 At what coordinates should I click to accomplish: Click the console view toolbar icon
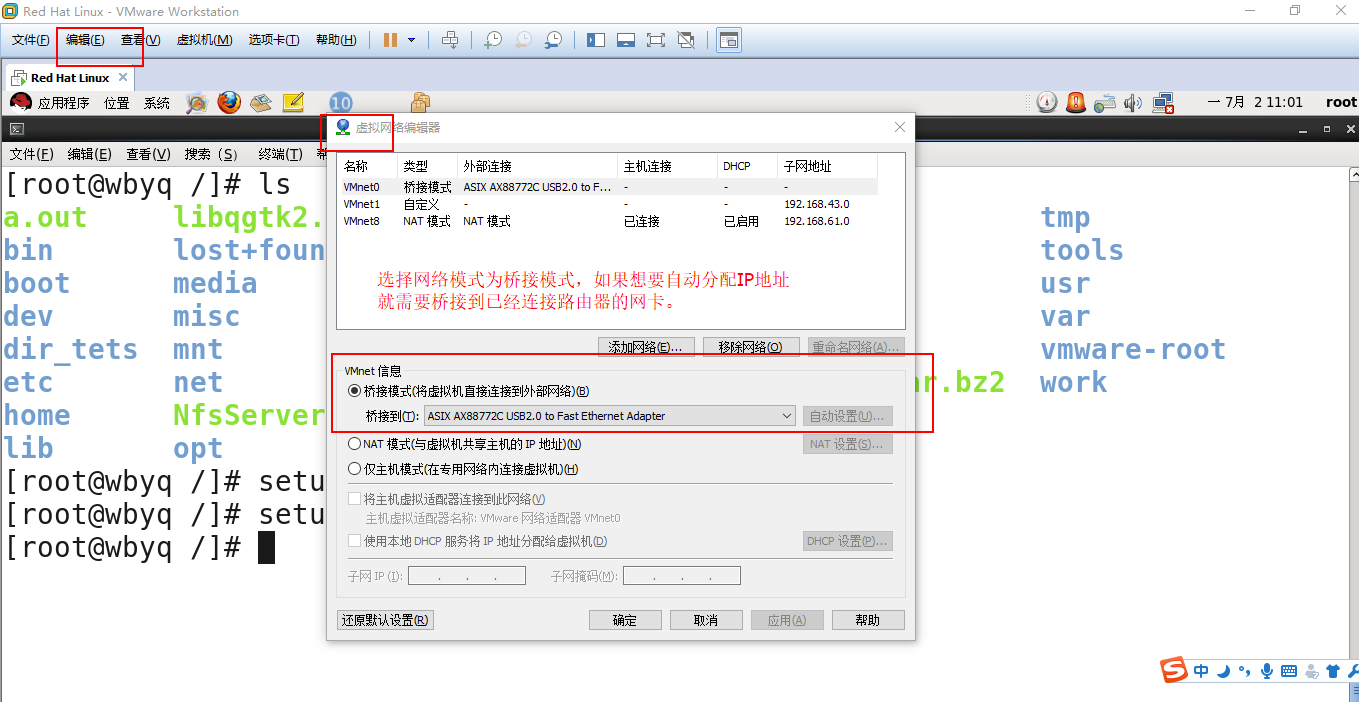pos(729,40)
